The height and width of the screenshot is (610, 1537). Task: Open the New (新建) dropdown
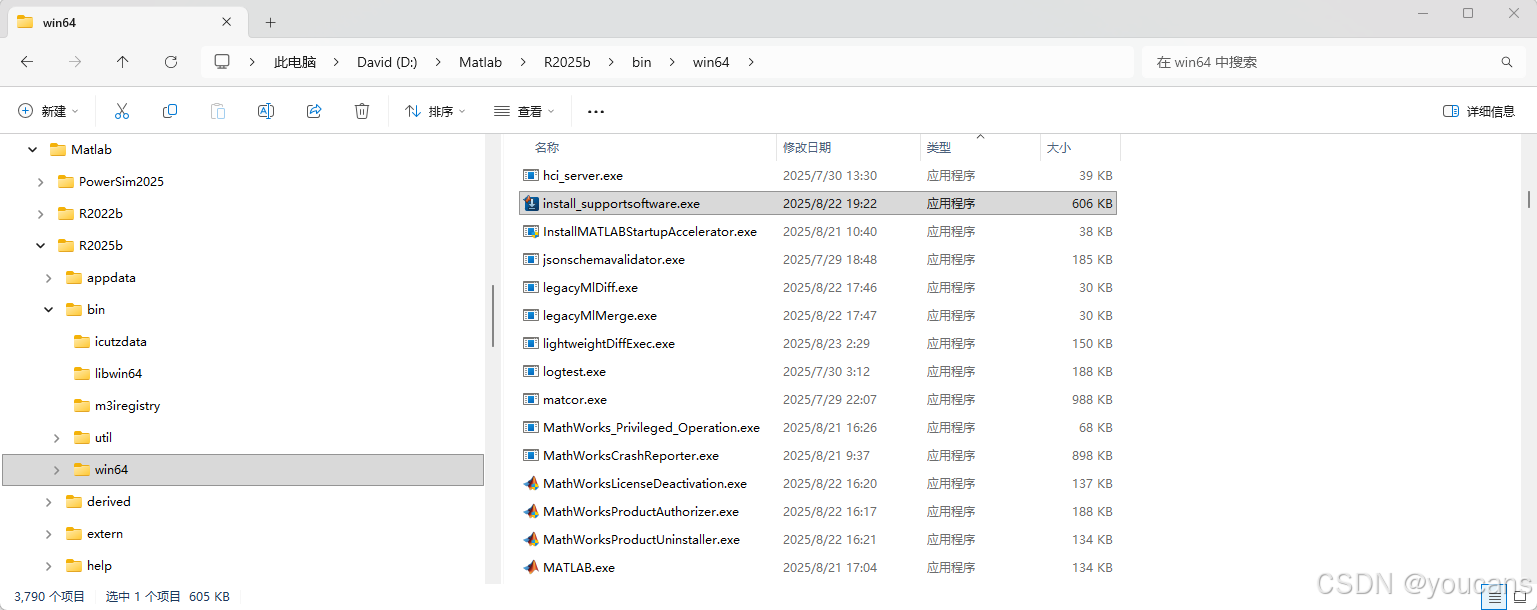coord(48,111)
